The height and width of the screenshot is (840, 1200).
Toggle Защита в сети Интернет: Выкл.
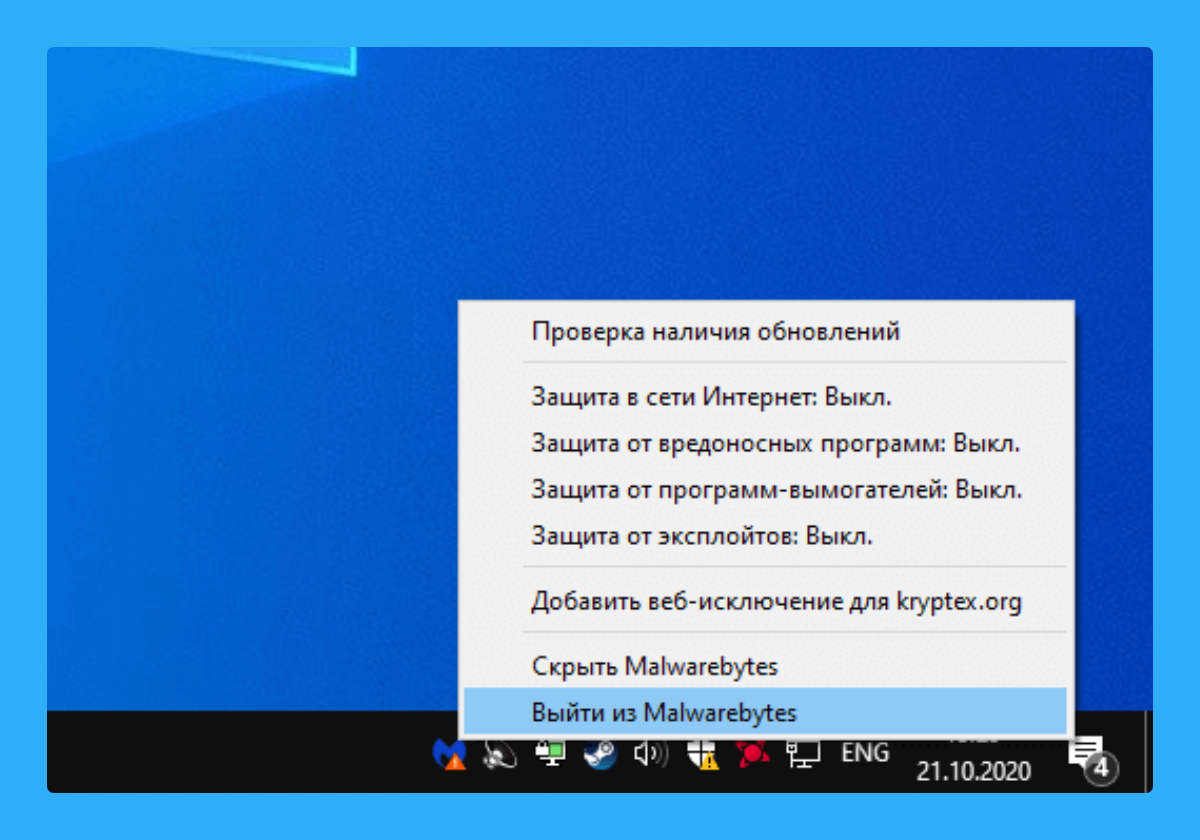click(765, 397)
